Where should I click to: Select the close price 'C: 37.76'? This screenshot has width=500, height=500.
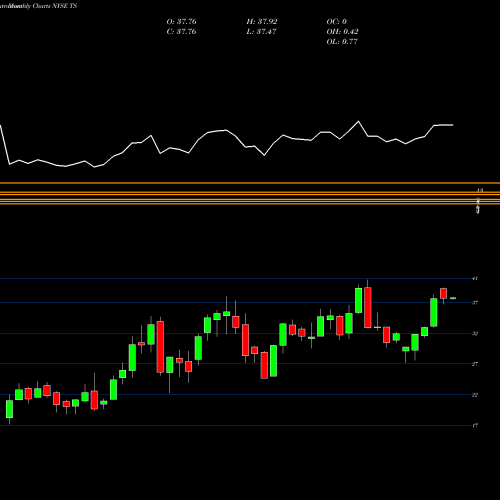pyautogui.click(x=181, y=32)
